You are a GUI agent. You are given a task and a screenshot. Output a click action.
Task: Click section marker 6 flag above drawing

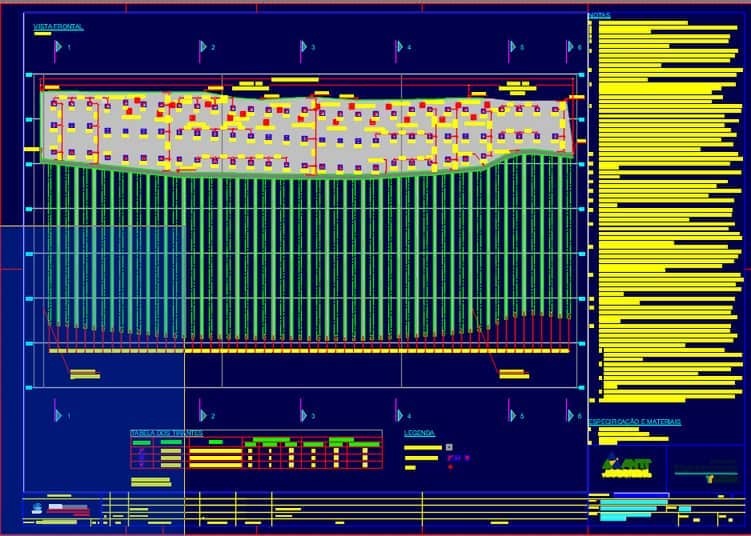point(570,47)
